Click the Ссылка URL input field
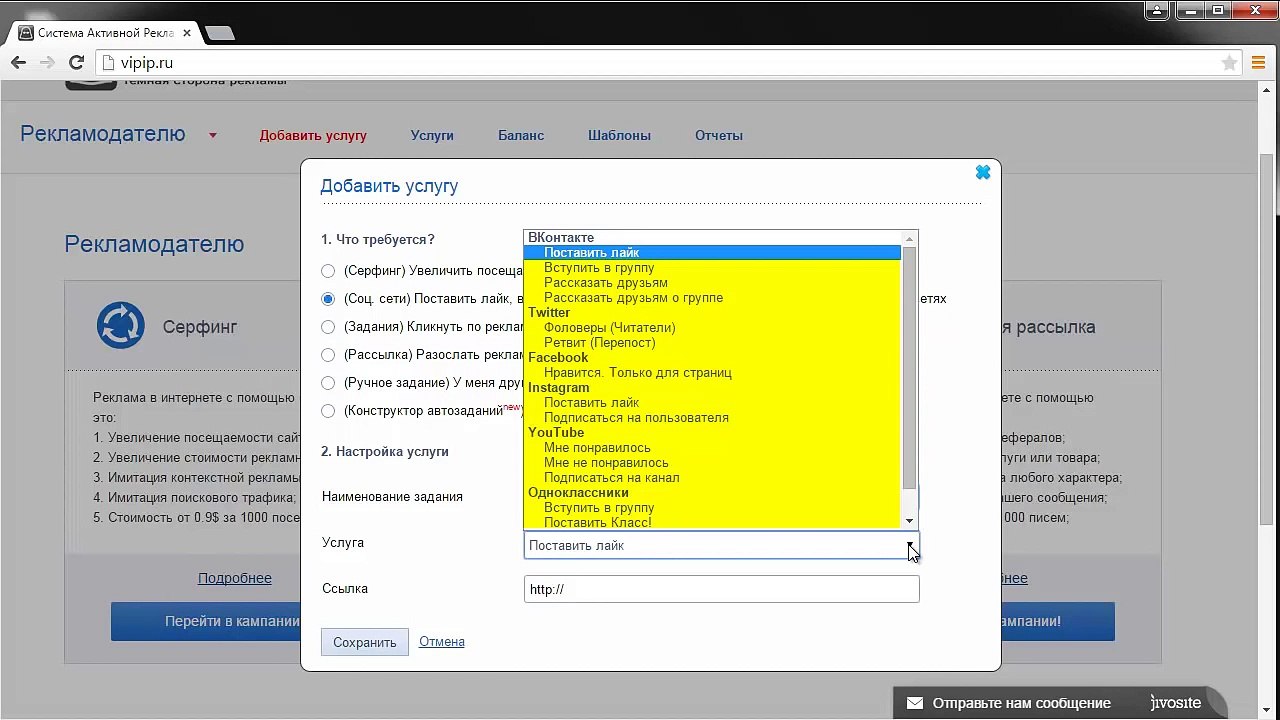The width and height of the screenshot is (1280, 720). (721, 589)
